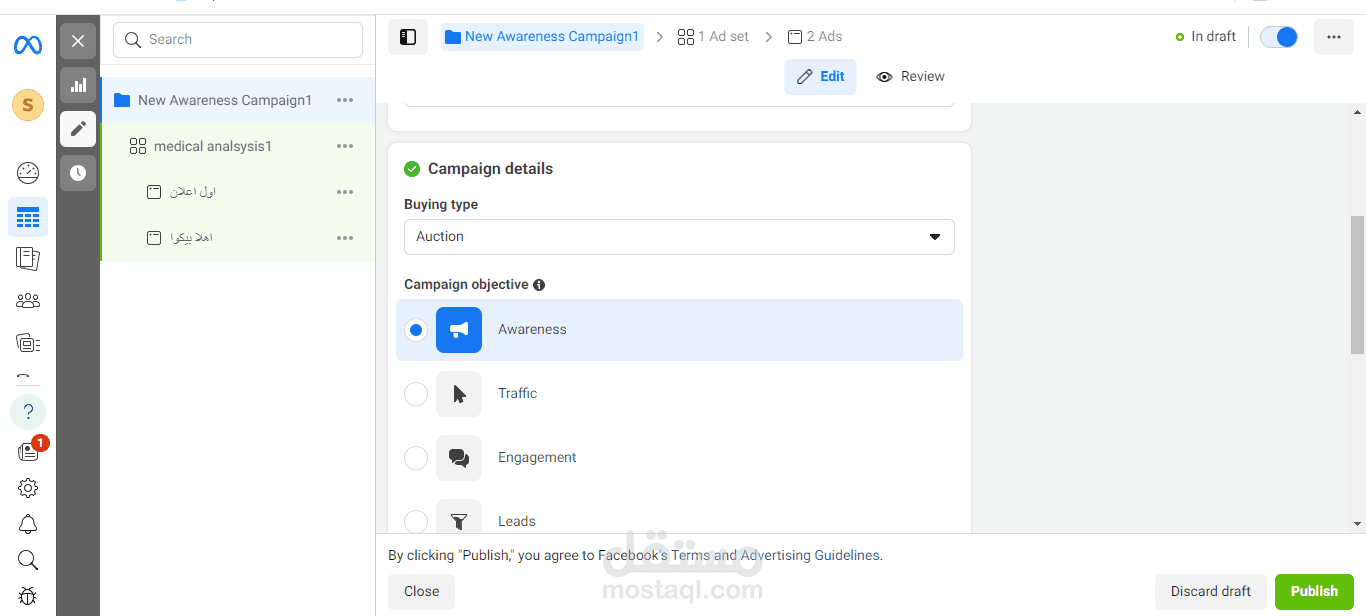This screenshot has height=616, width=1366.
Task: Switch to the Review tab
Action: tap(910, 77)
